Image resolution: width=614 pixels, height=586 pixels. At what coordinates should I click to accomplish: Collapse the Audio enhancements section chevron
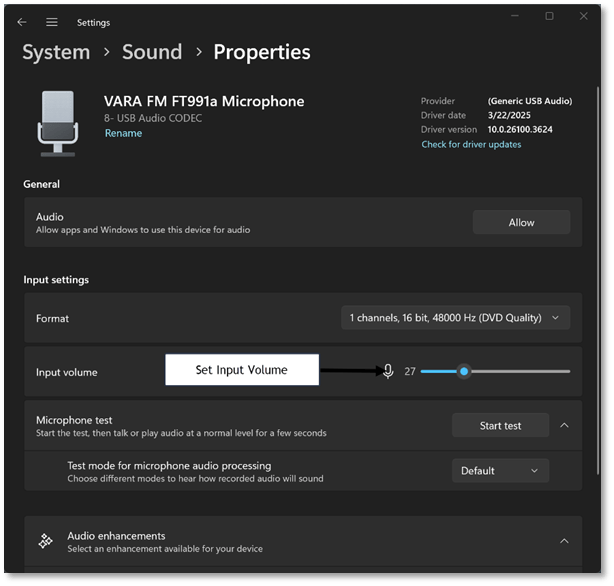click(x=564, y=541)
